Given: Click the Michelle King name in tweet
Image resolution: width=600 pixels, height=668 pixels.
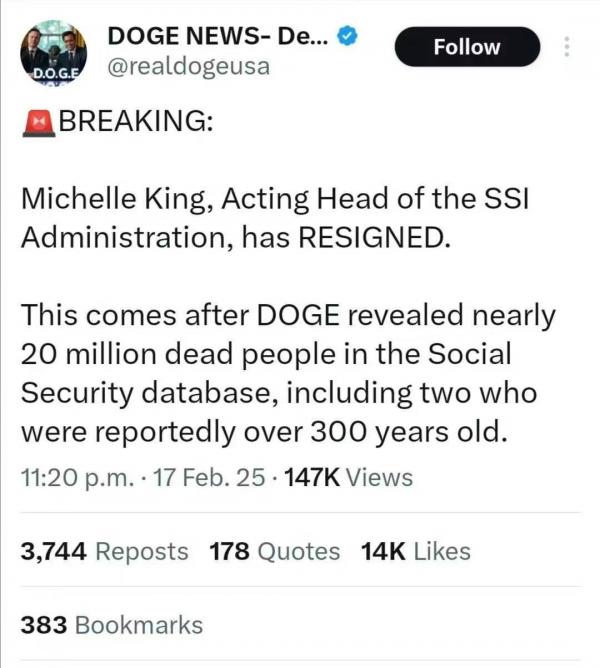Looking at the screenshot, I should point(112,199).
